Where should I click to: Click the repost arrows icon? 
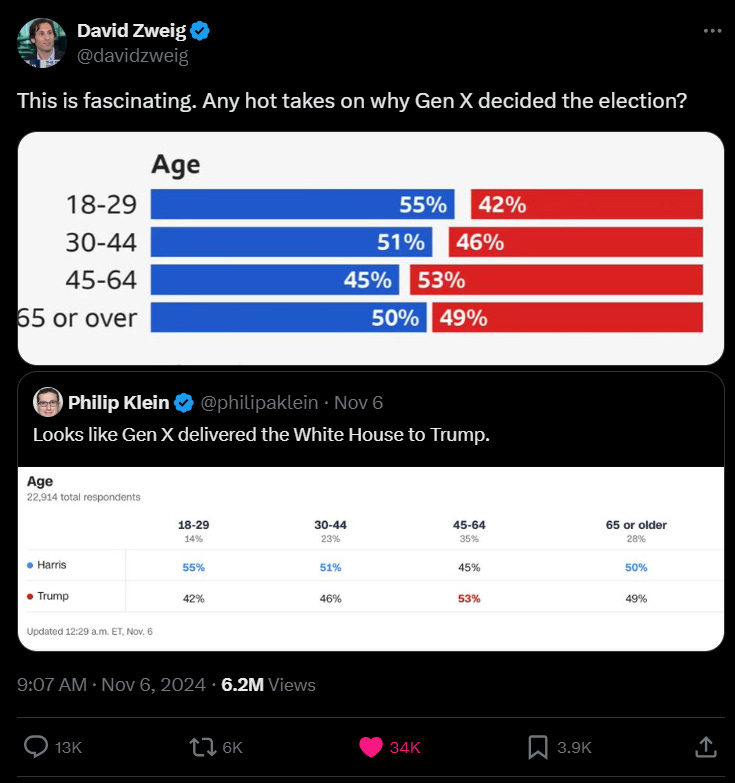[202, 747]
